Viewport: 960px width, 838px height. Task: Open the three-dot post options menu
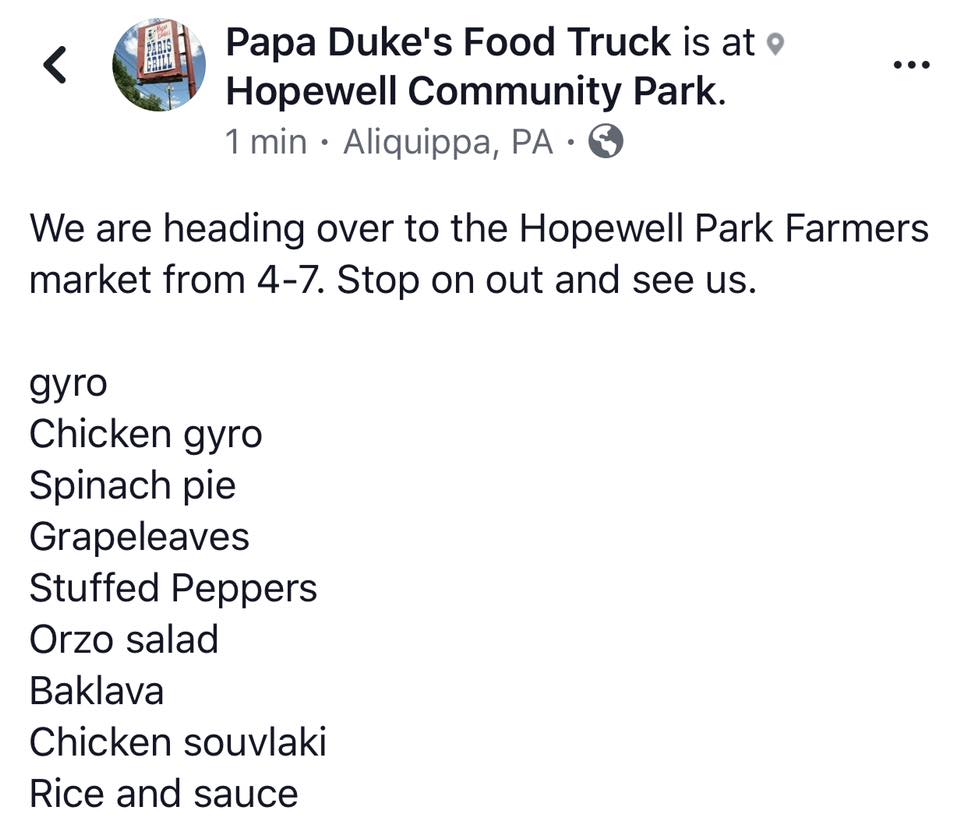909,64
